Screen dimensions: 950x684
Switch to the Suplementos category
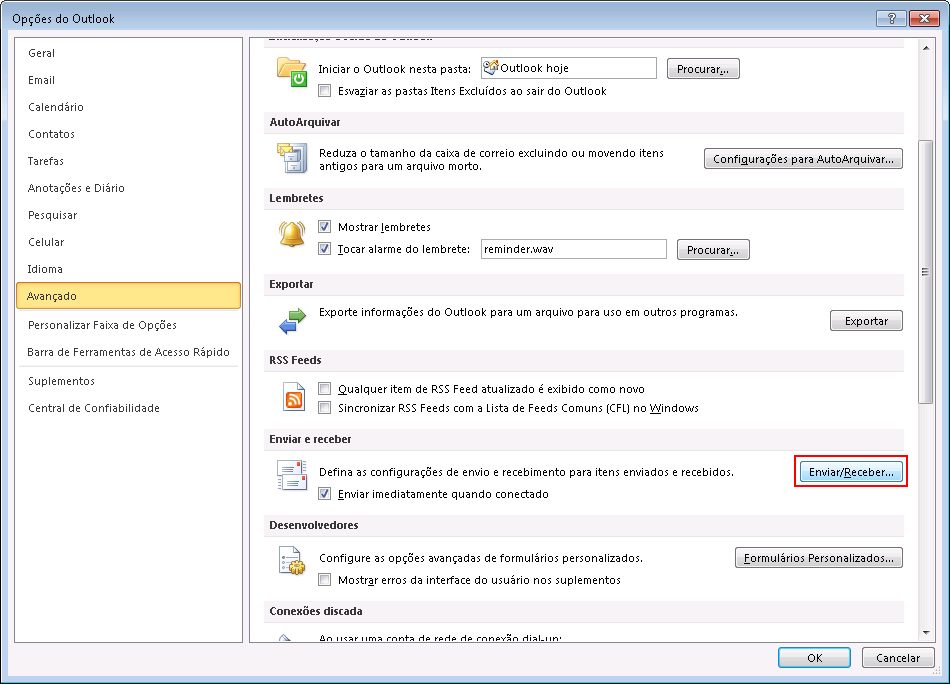[128, 381]
